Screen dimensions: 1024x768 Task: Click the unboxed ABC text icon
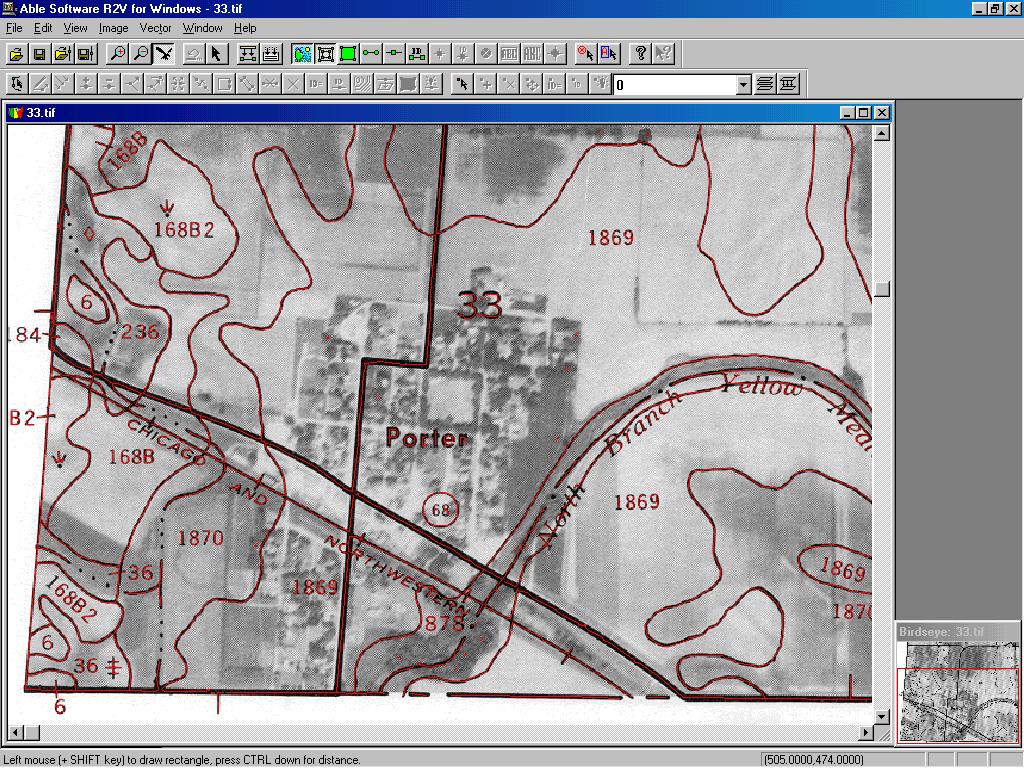(x=532, y=54)
